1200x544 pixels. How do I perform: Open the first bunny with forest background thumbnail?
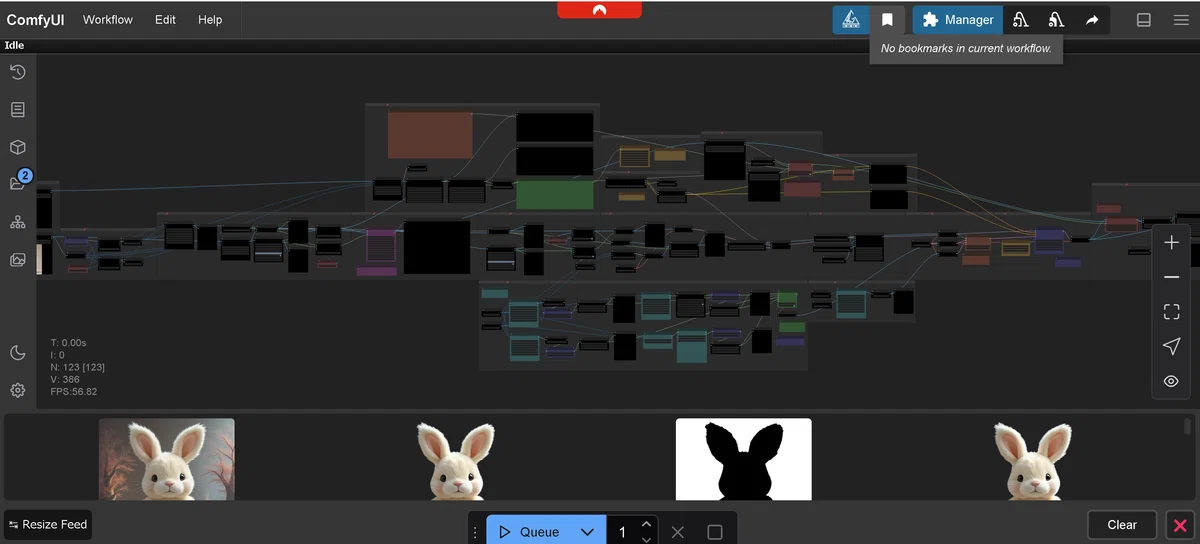[167, 459]
